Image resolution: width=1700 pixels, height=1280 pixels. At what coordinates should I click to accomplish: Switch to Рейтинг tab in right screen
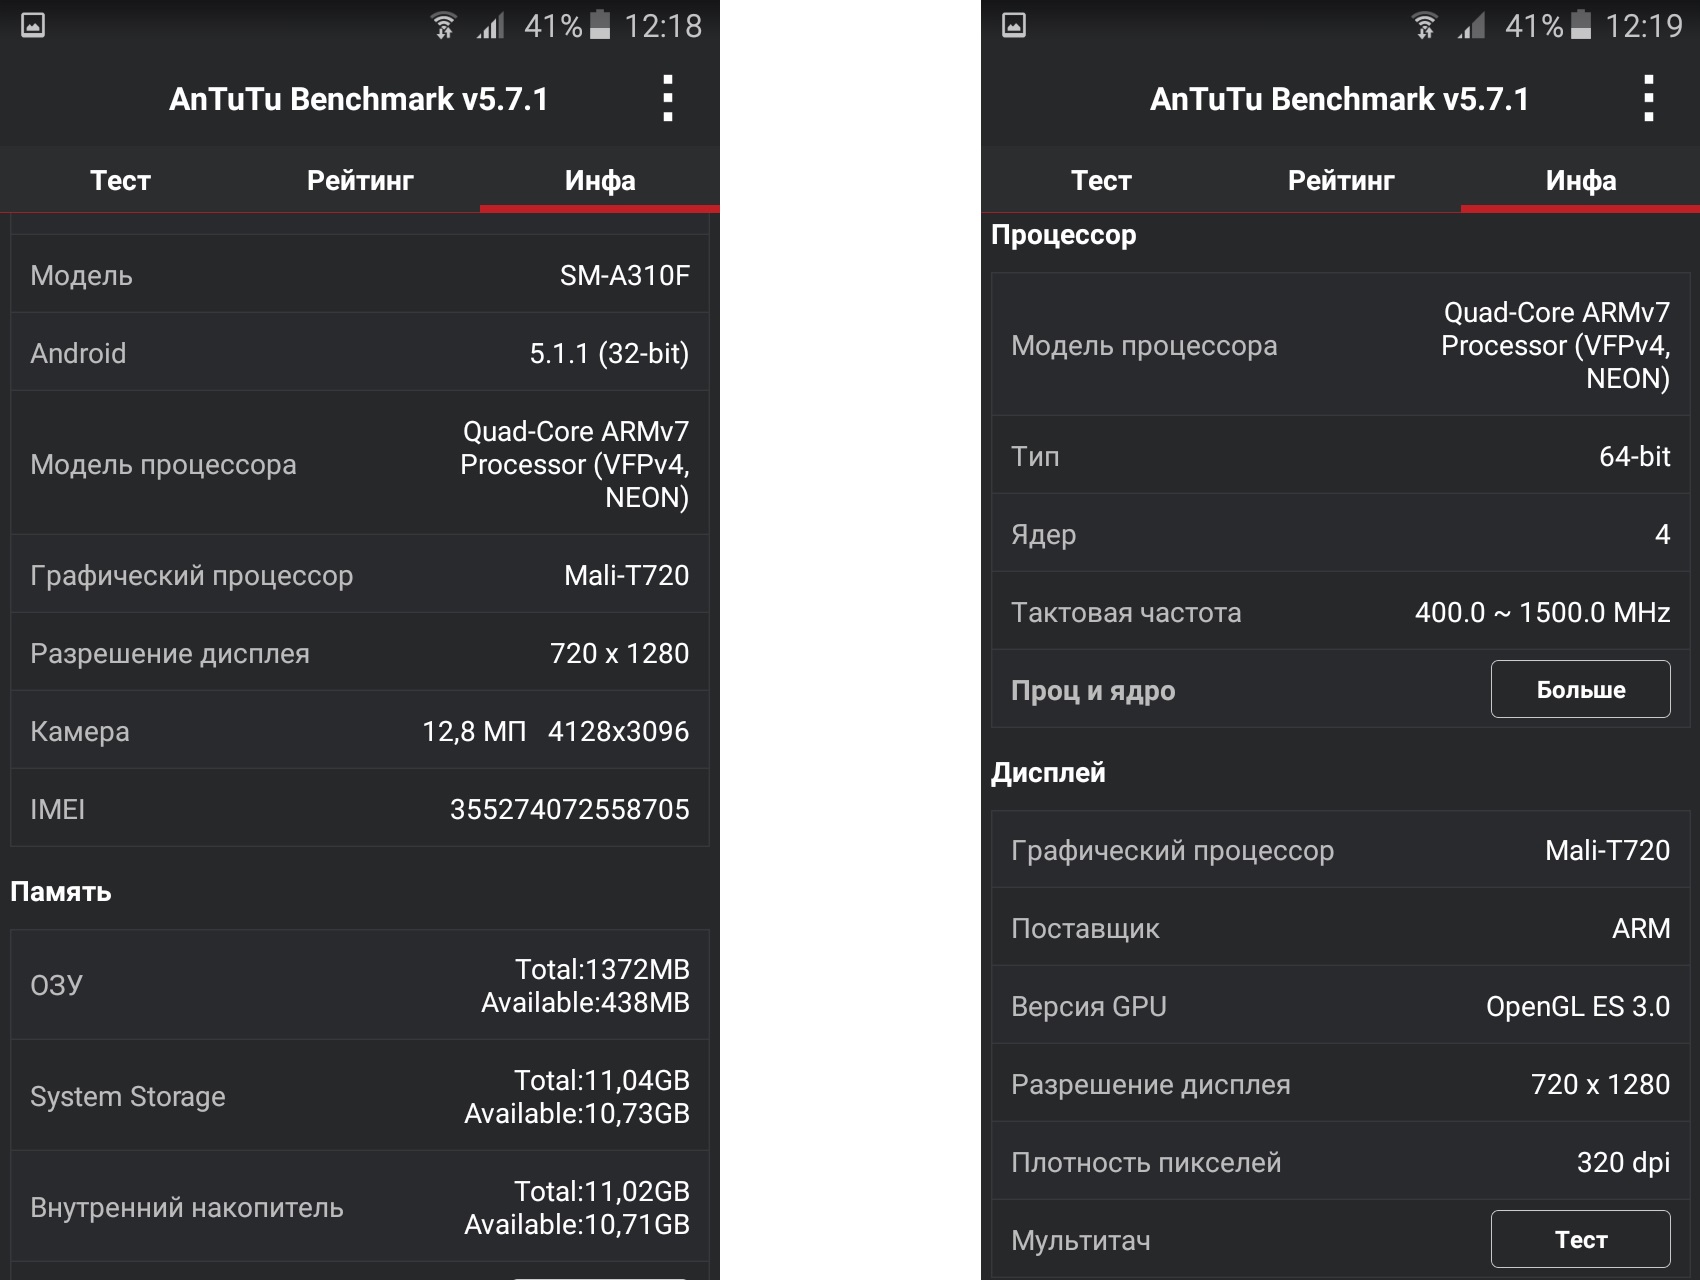click(1341, 180)
